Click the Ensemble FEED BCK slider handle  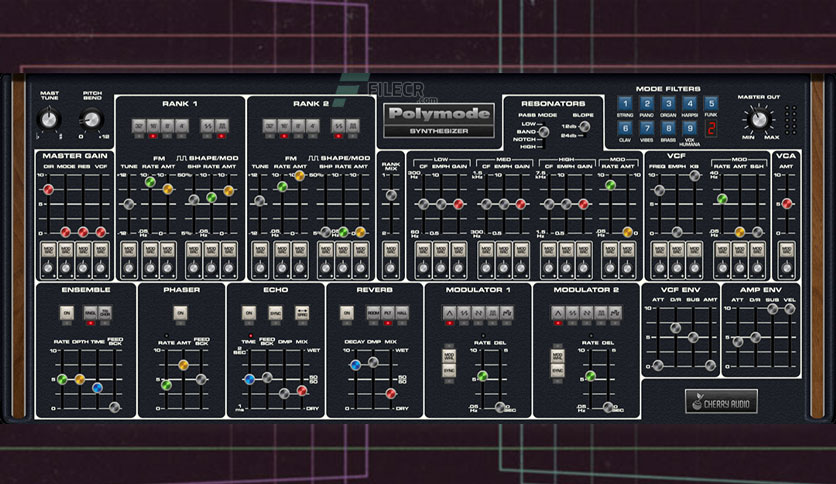(x=115, y=408)
